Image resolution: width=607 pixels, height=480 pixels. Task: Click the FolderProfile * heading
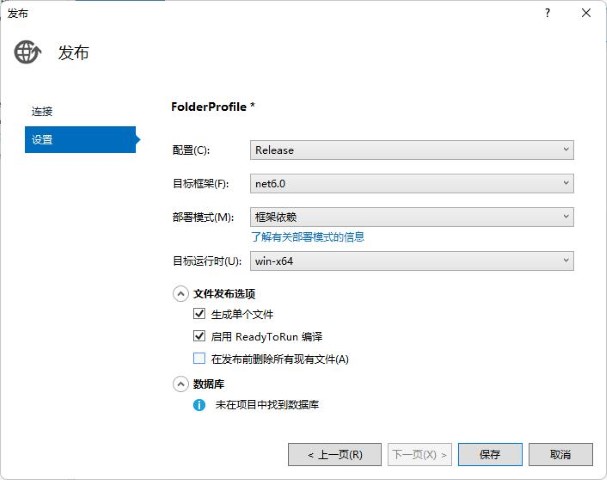tap(213, 107)
